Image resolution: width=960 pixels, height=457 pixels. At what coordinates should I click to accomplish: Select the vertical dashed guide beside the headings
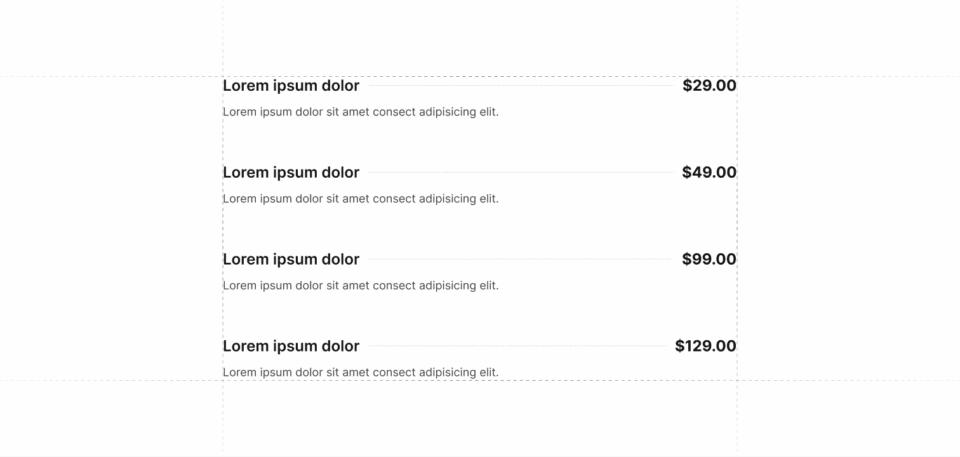coord(222,420)
